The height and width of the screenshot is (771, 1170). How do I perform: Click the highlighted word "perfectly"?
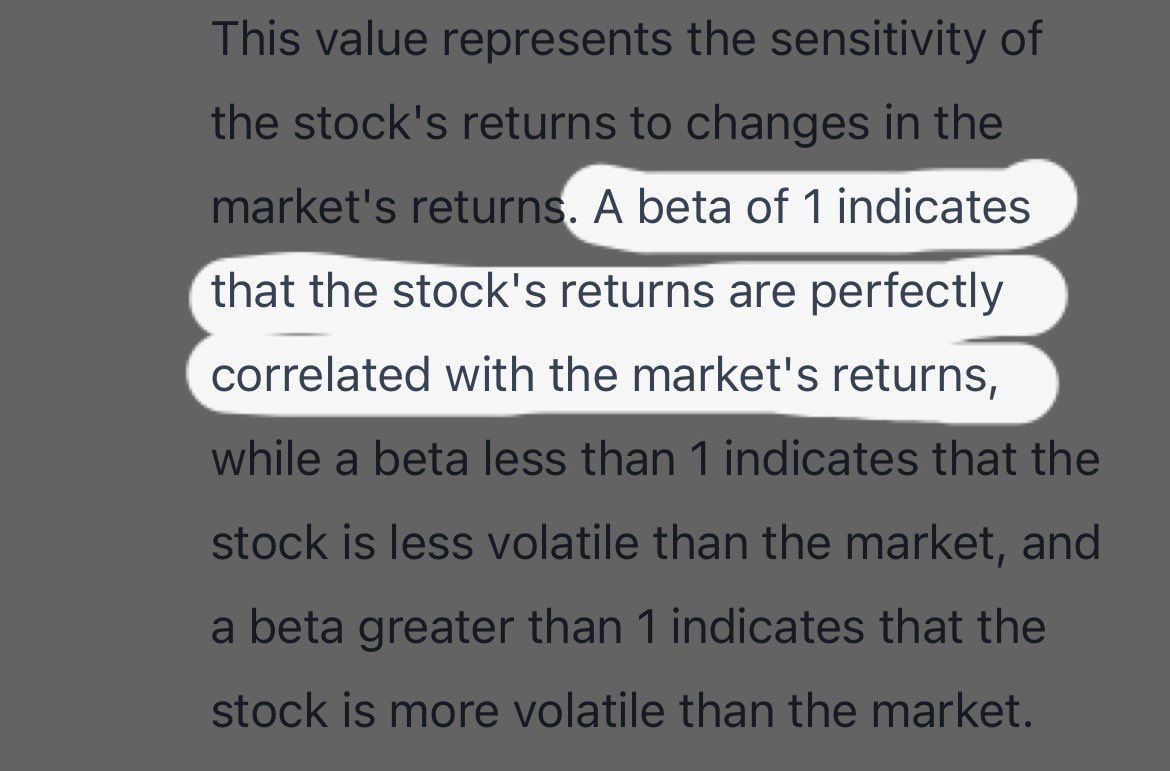coord(905,291)
